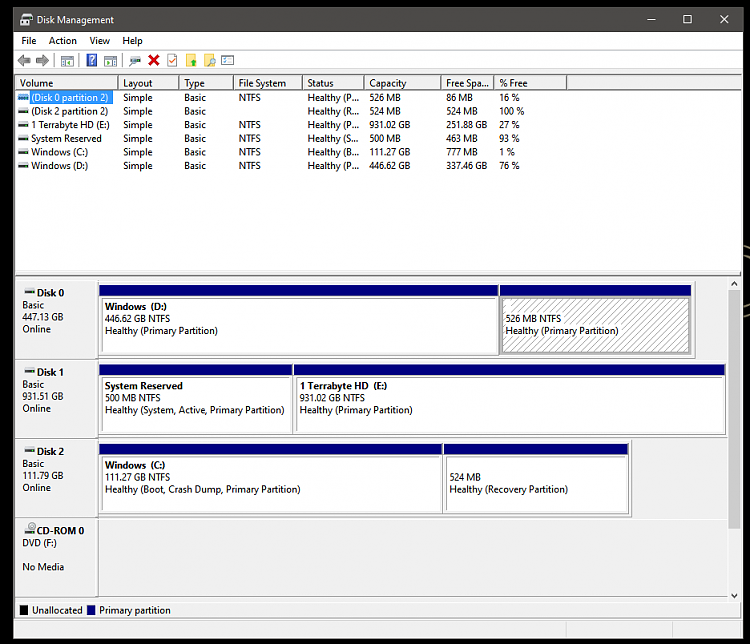Click the Disk 0 drive icon

click(x=30, y=291)
